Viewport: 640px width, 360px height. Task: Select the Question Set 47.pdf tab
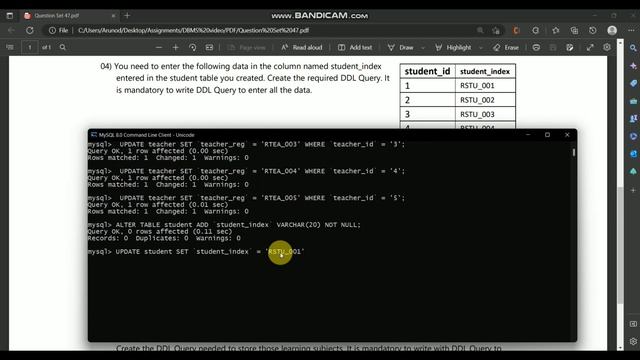pos(69,16)
